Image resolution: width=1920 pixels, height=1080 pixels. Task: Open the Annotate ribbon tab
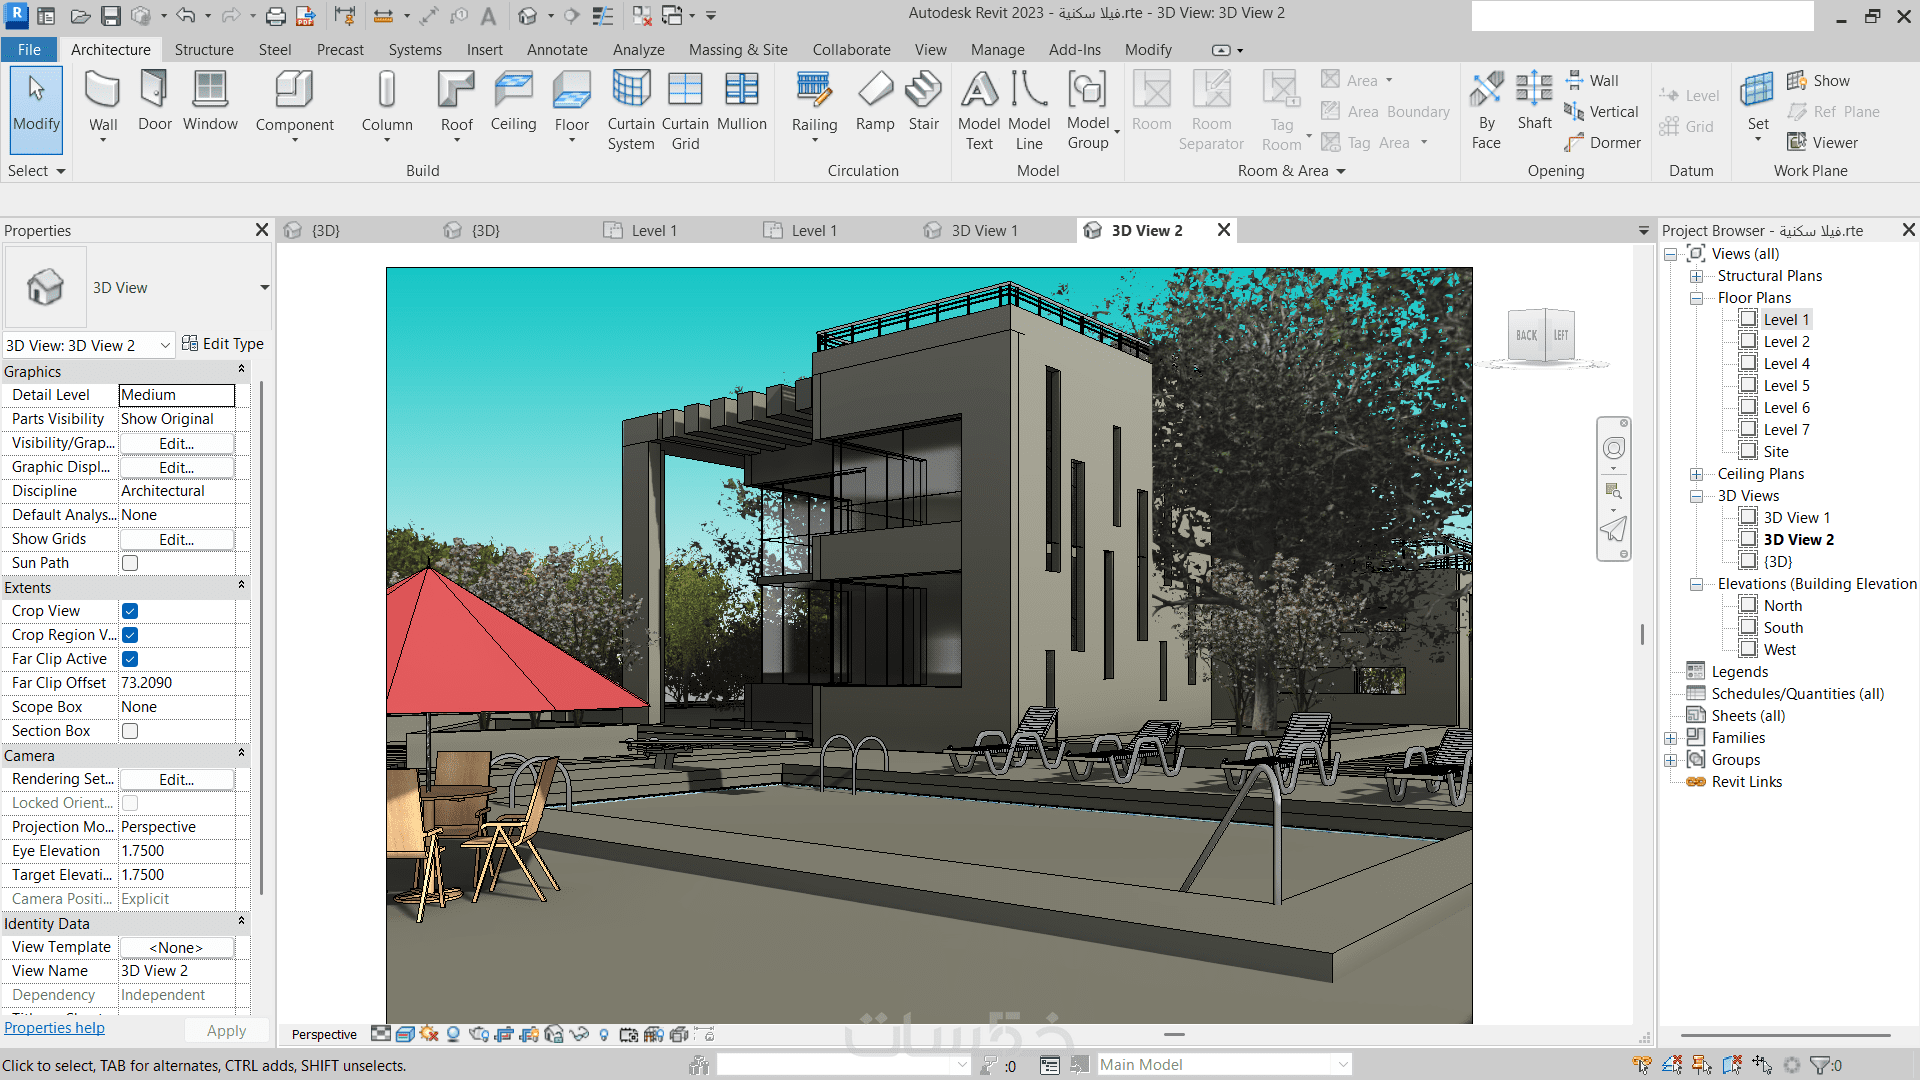pos(557,50)
